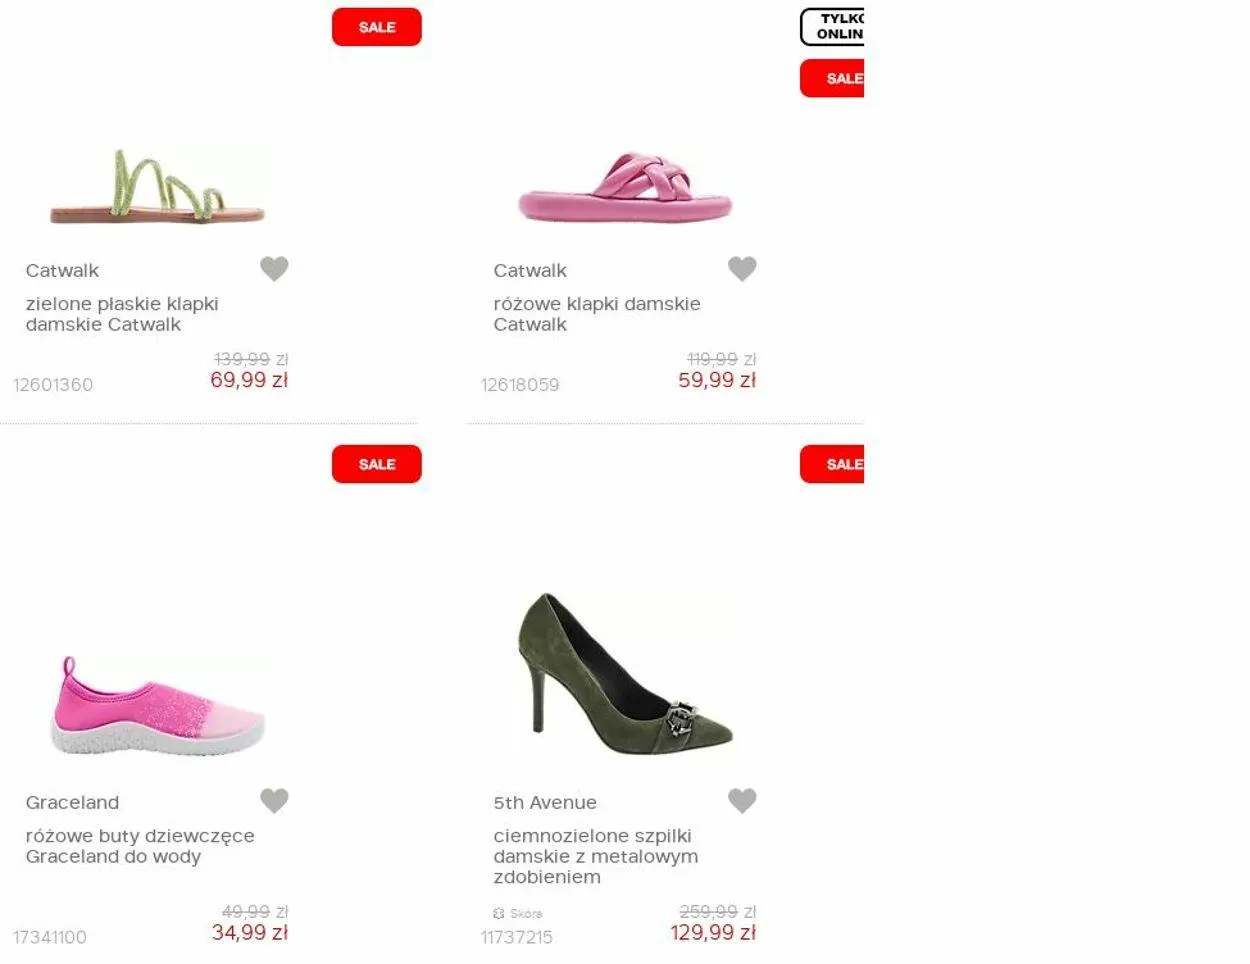The width and height of the screenshot is (1250, 964).
Task: Click the 5th Avenue brand name
Action: pos(544,802)
